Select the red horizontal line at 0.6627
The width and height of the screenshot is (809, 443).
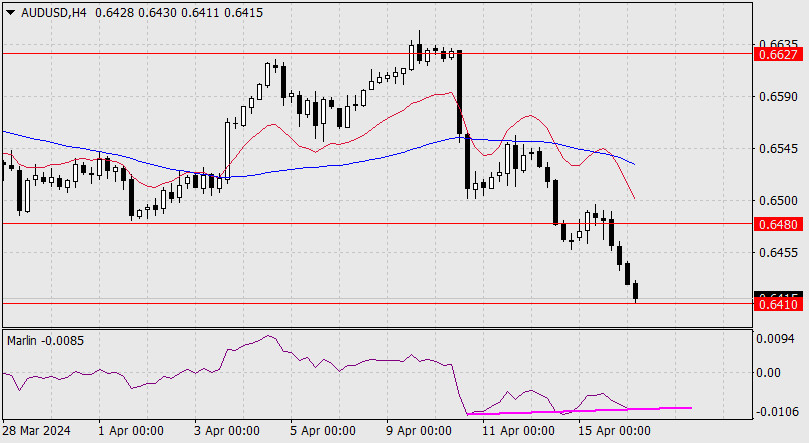coord(378,53)
